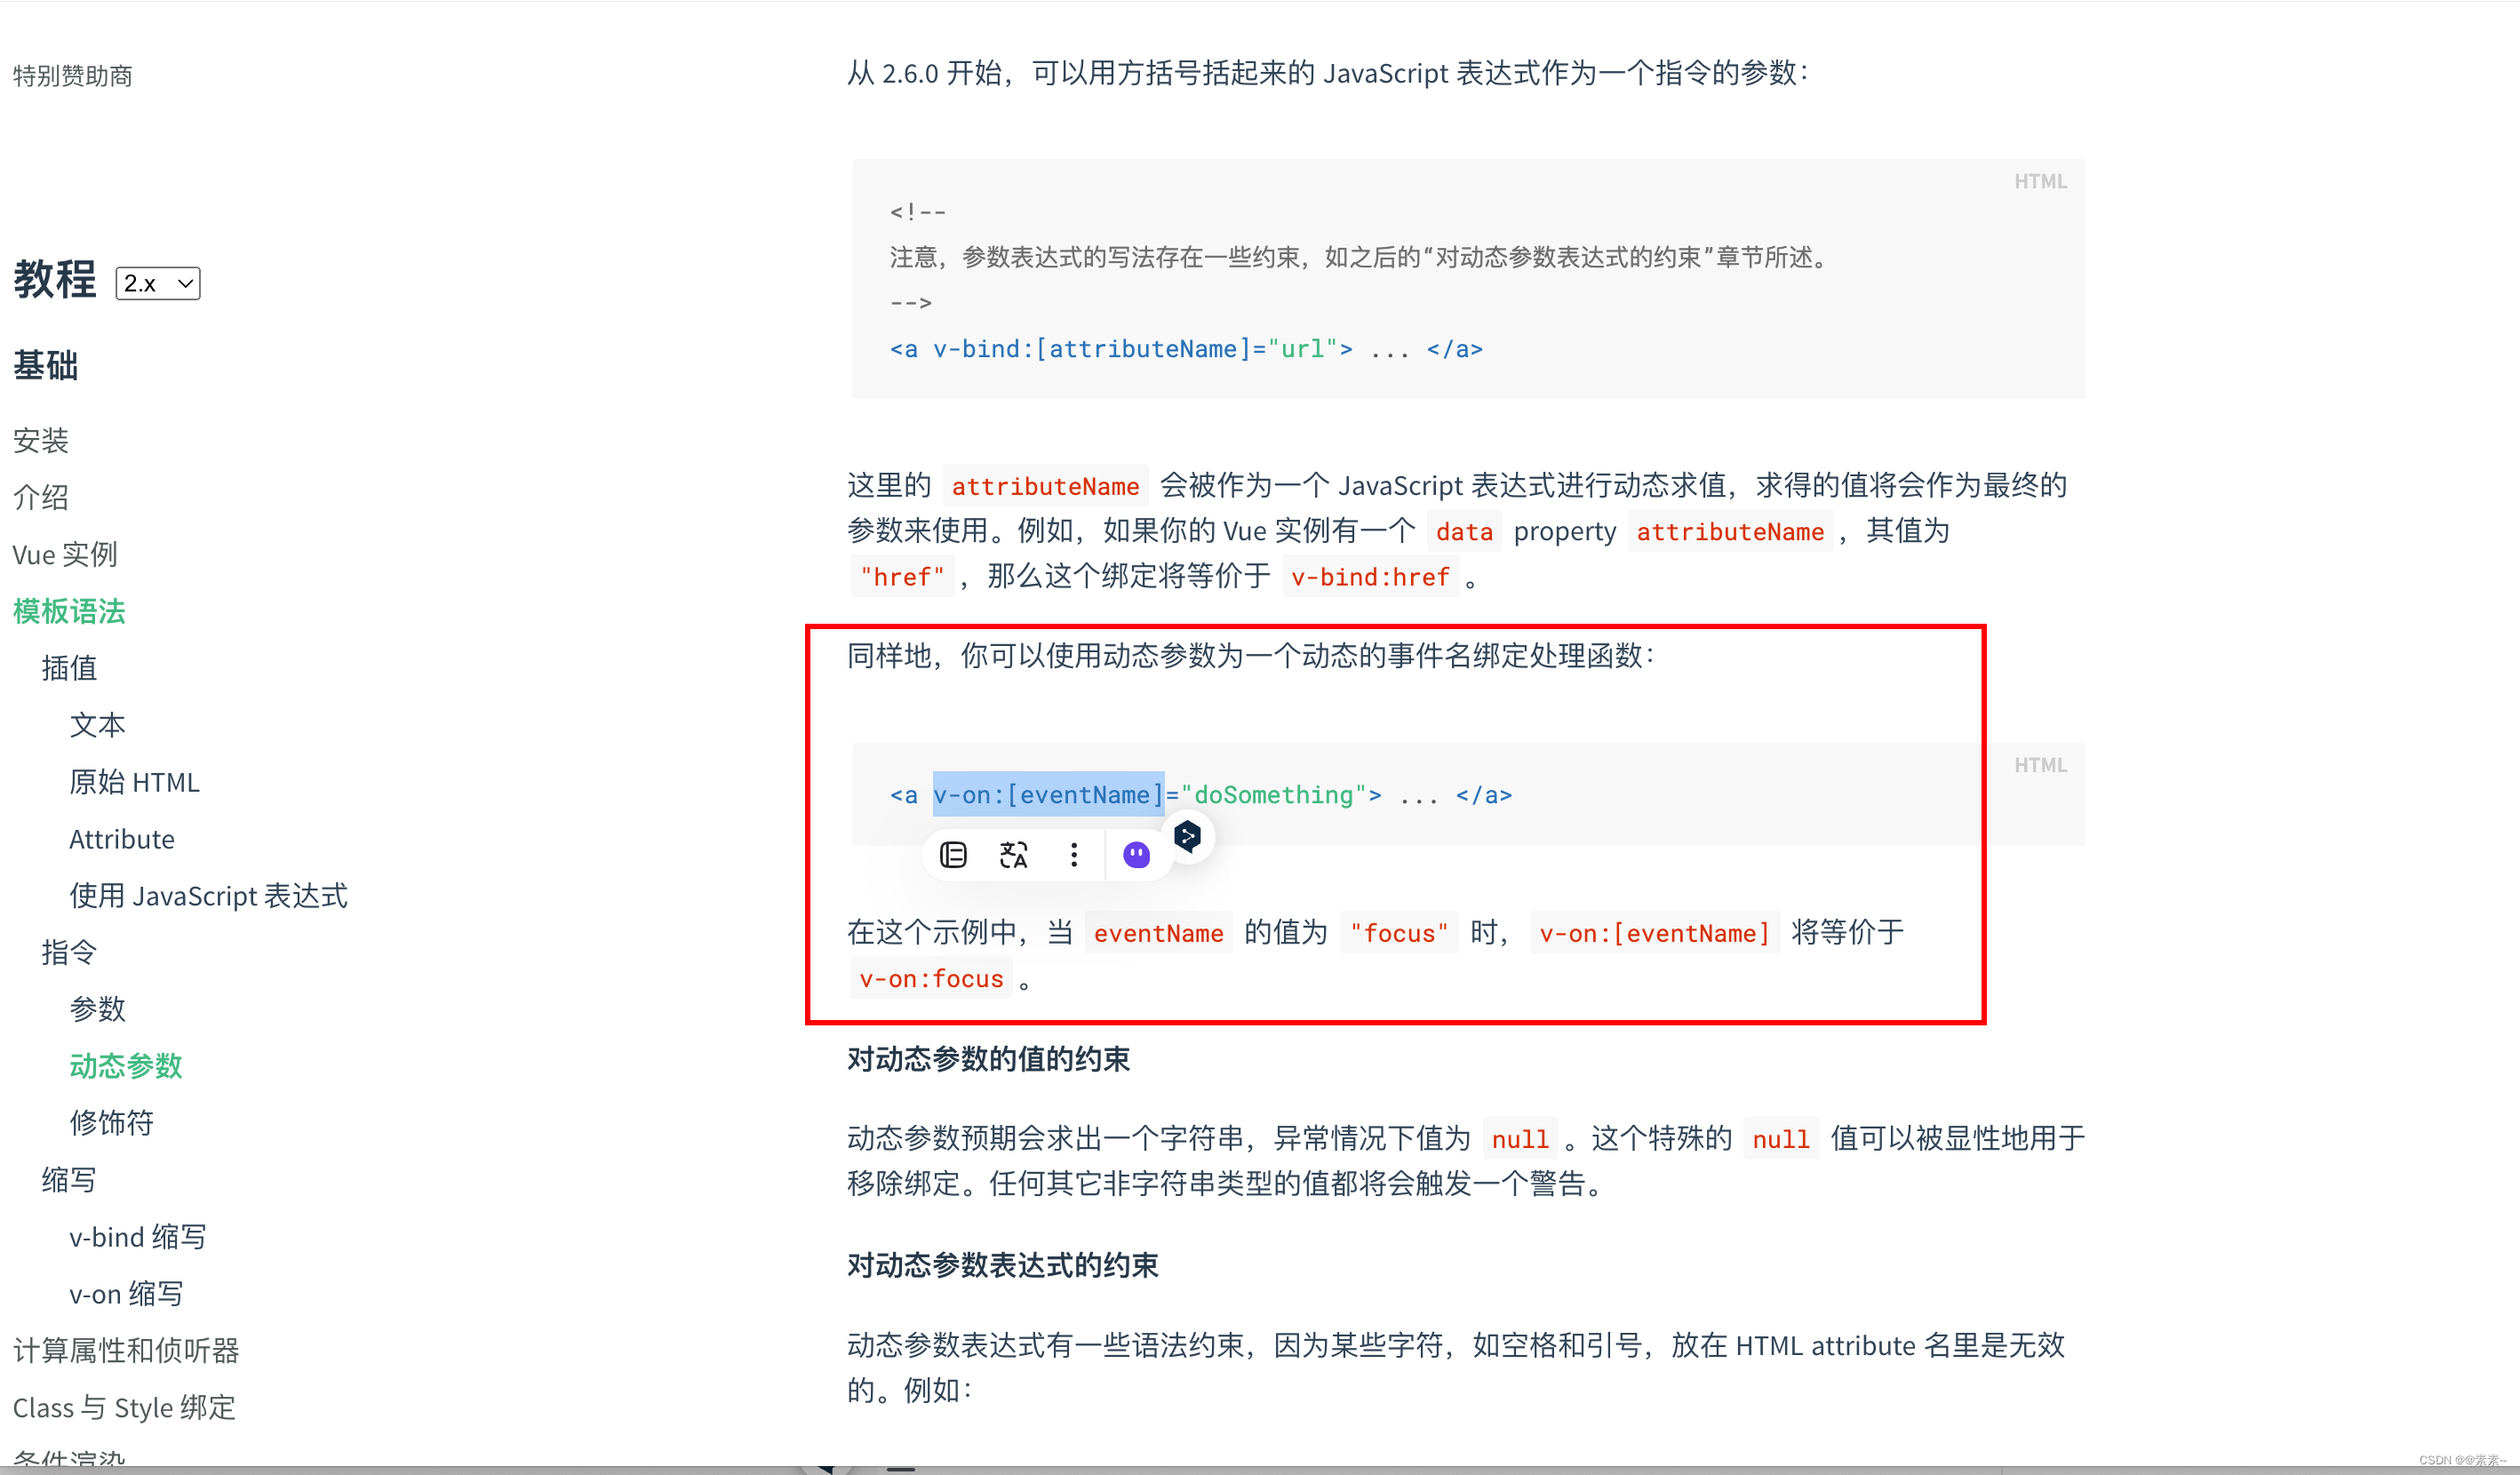Open 计算属性和侦听器 chapter
The height and width of the screenshot is (1475, 2520).
click(x=126, y=1351)
